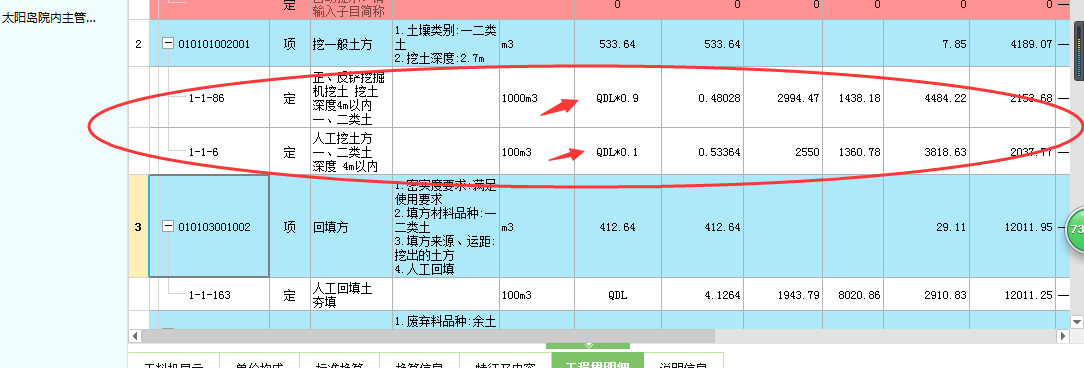Click the 土壤类别 feature description cell

pos(446,44)
